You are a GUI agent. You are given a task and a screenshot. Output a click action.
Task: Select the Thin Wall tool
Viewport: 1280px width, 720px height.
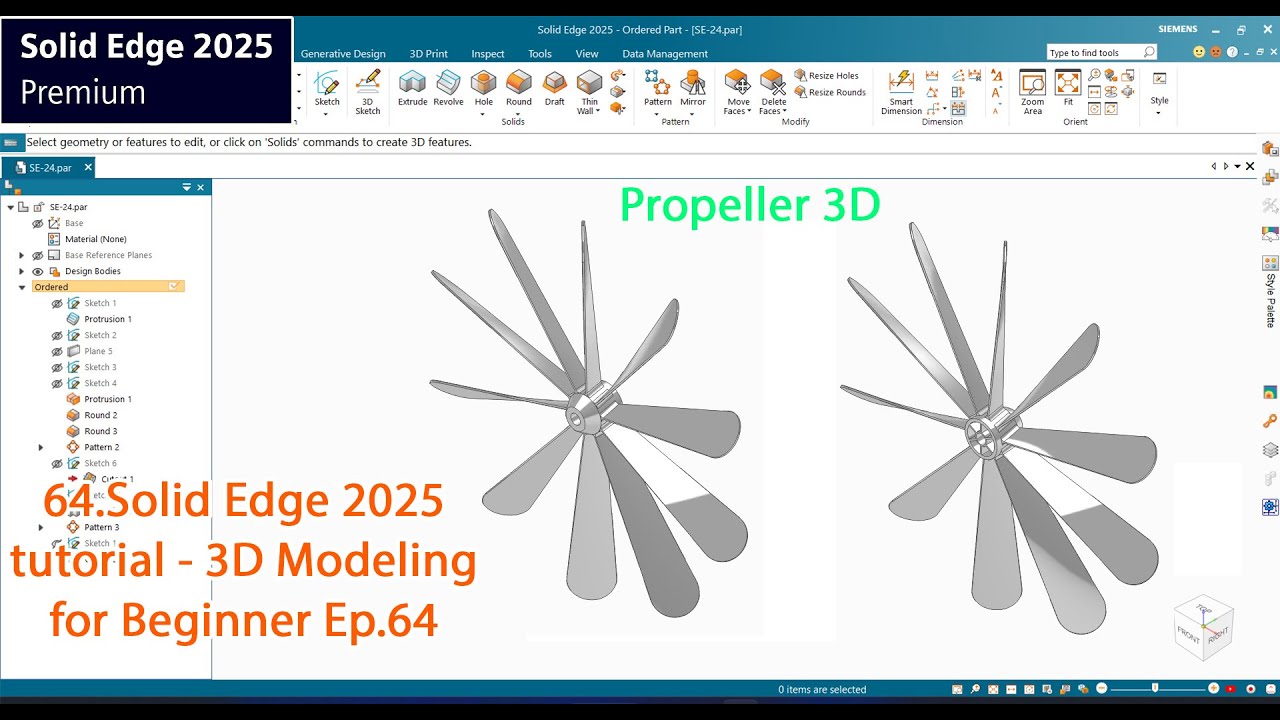point(590,90)
